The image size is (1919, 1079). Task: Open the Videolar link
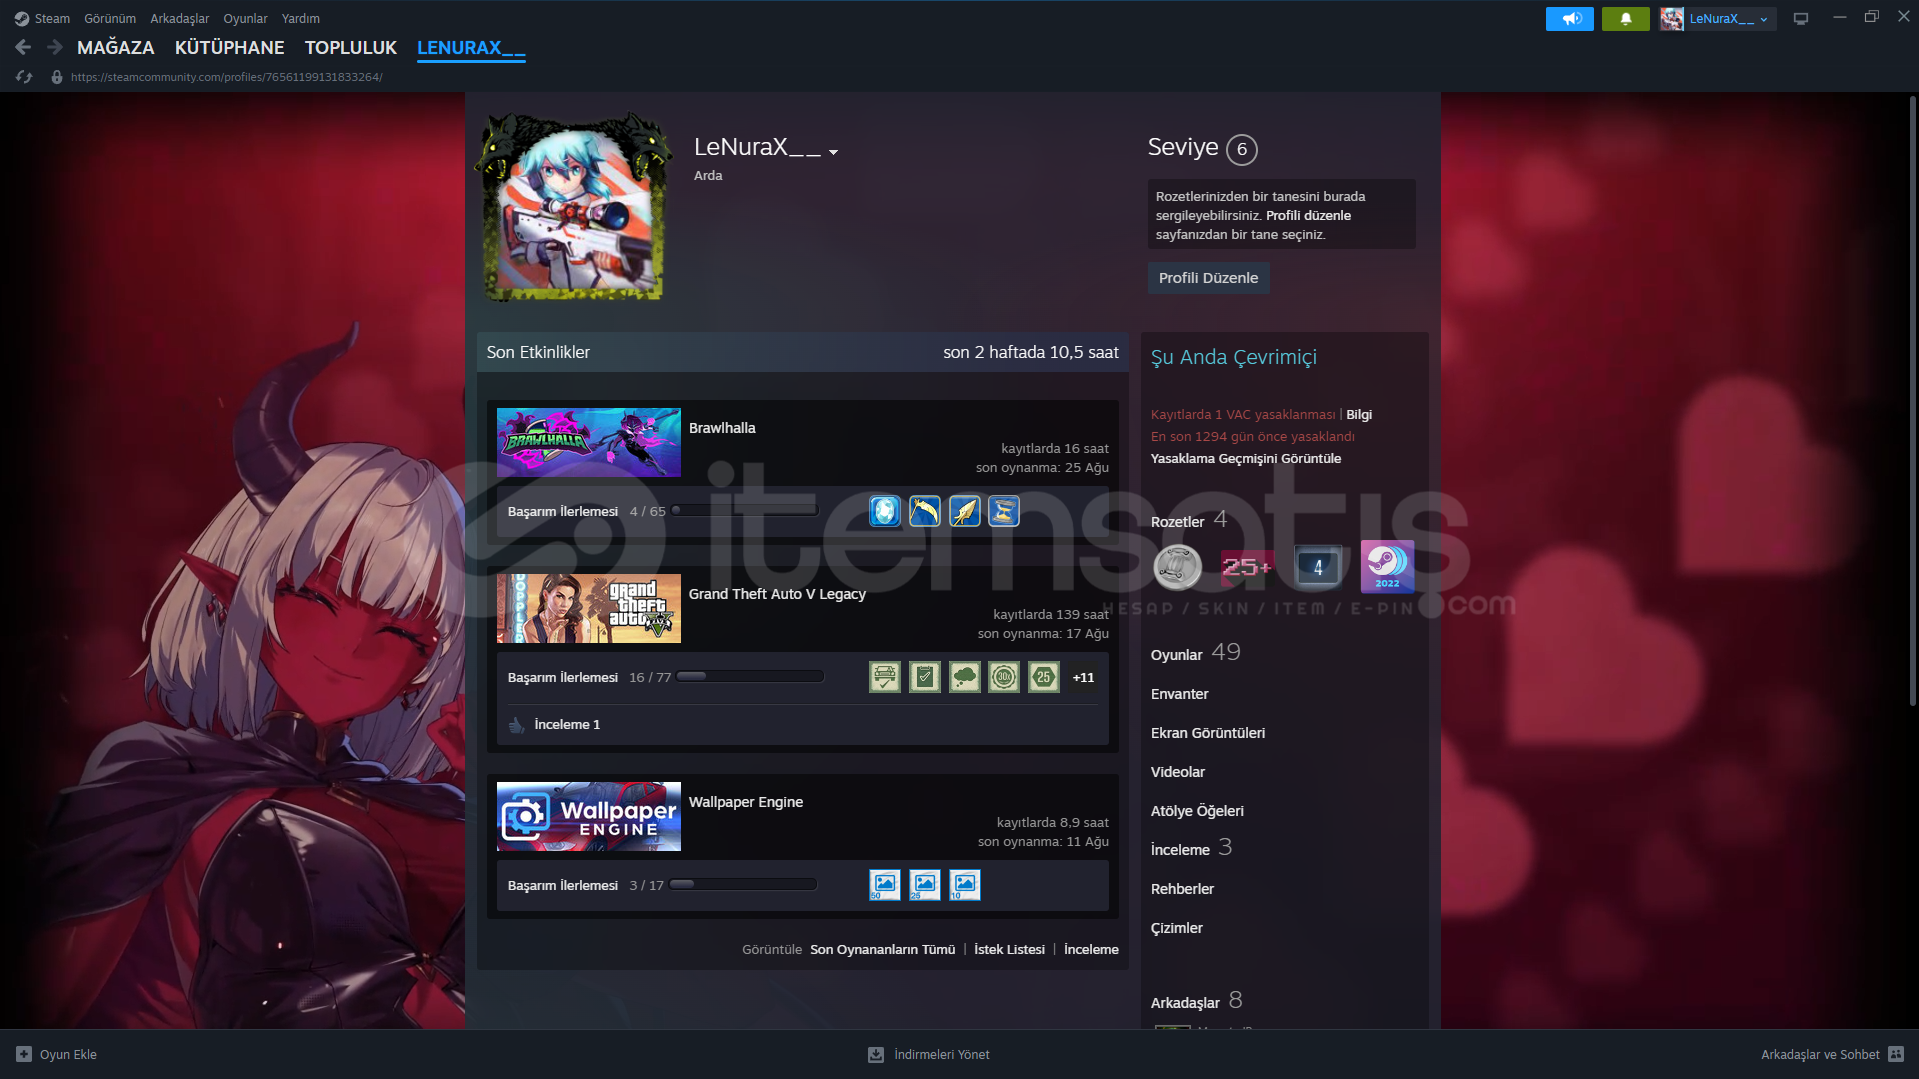click(1178, 772)
